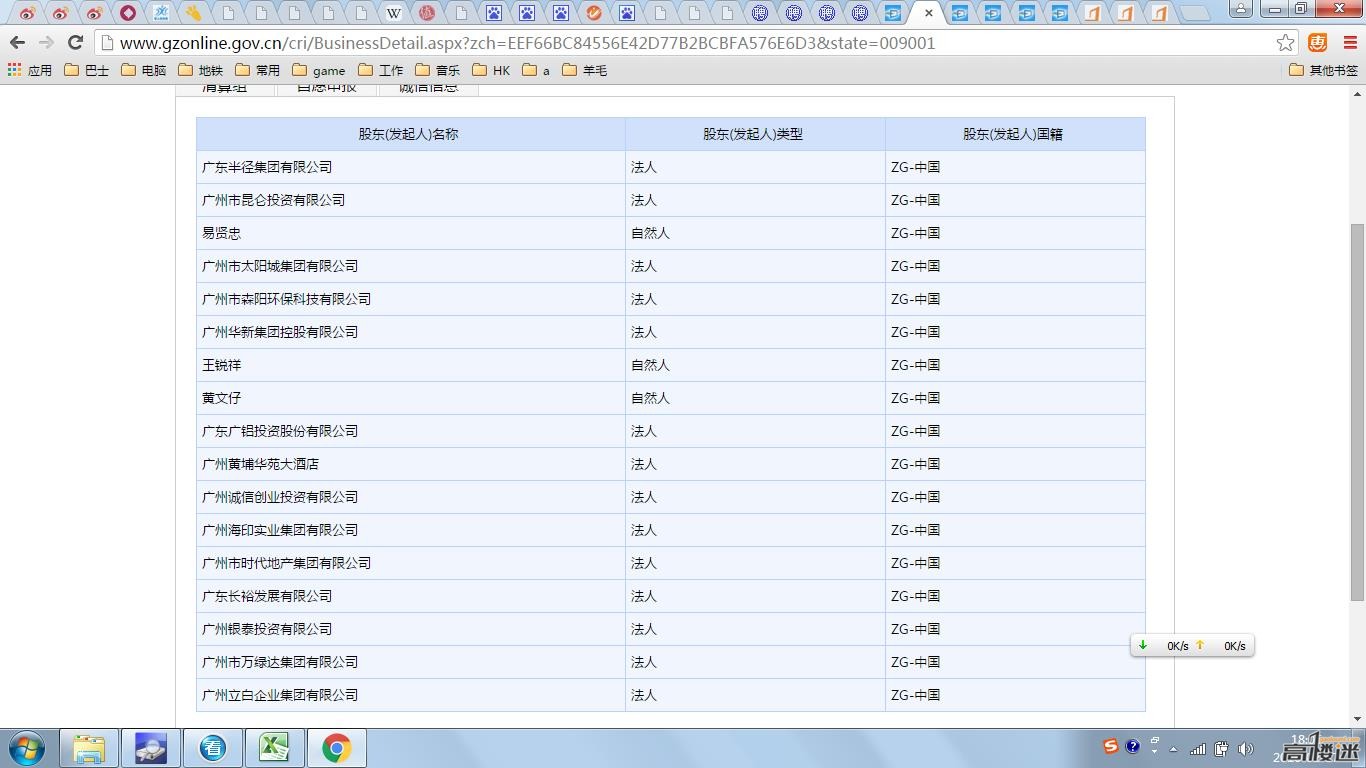Viewport: 1366px width, 768px height.
Task: Switch to the dark red circle icon tab
Action: 127,13
